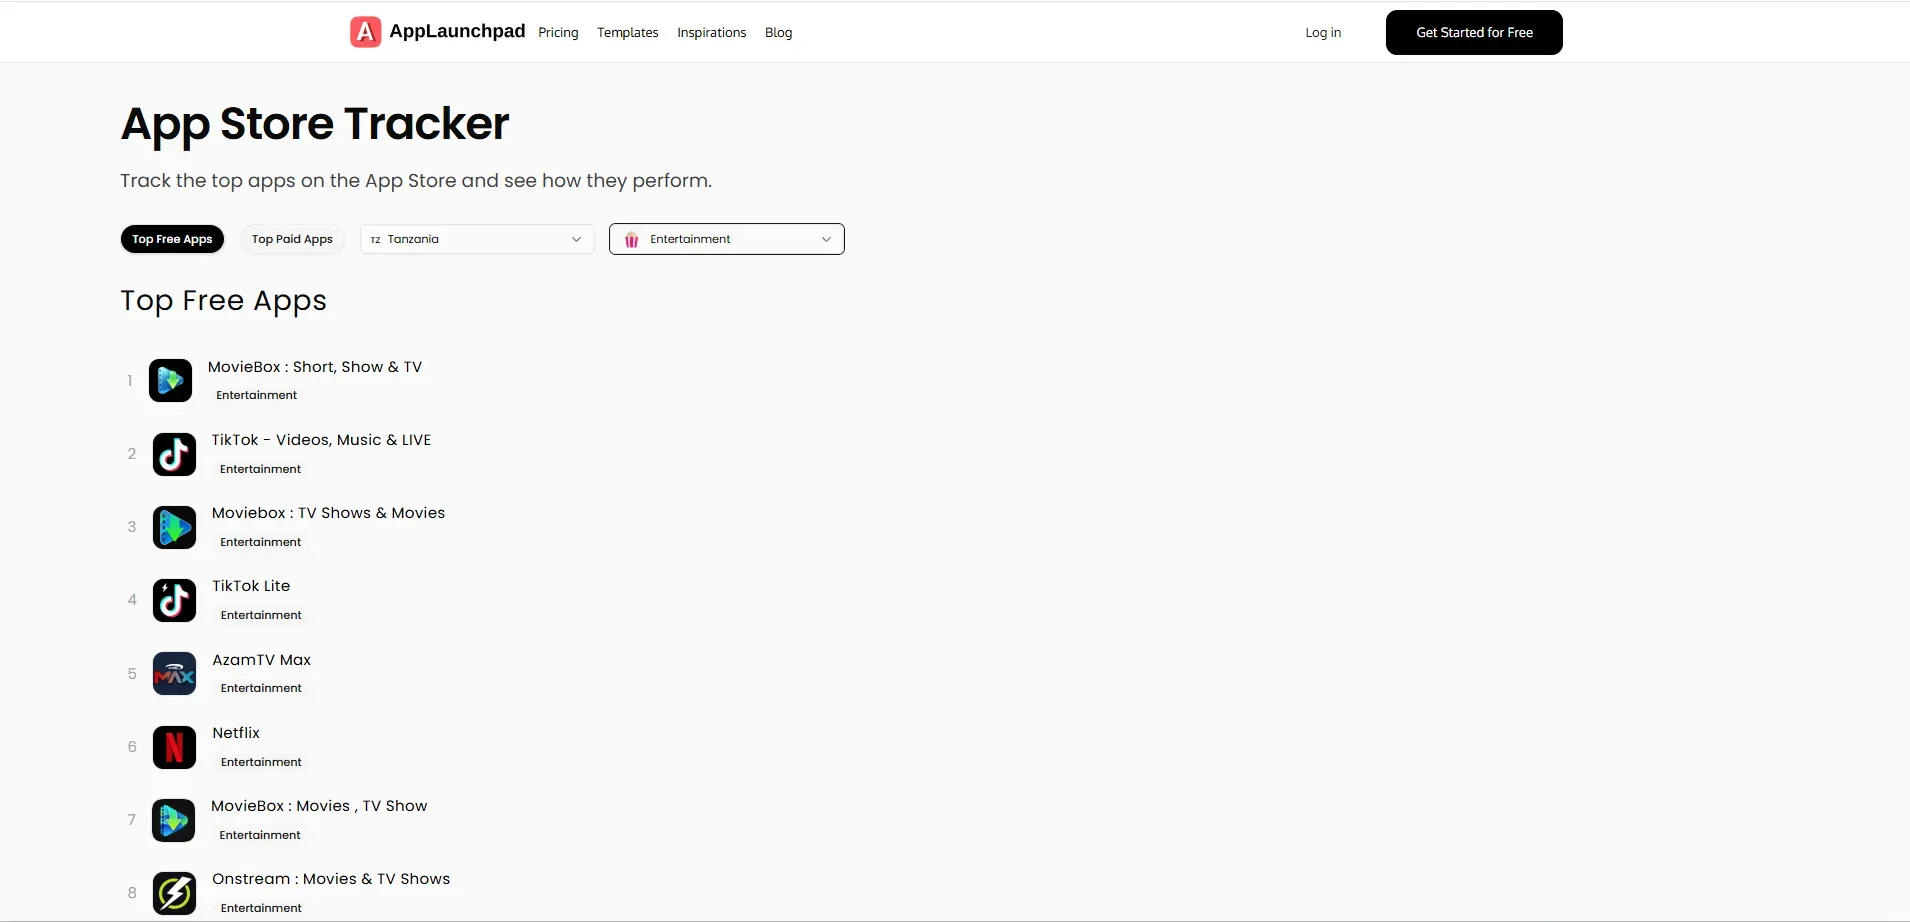Click the Get Started for Free button
The height and width of the screenshot is (922, 1910).
1473,32
